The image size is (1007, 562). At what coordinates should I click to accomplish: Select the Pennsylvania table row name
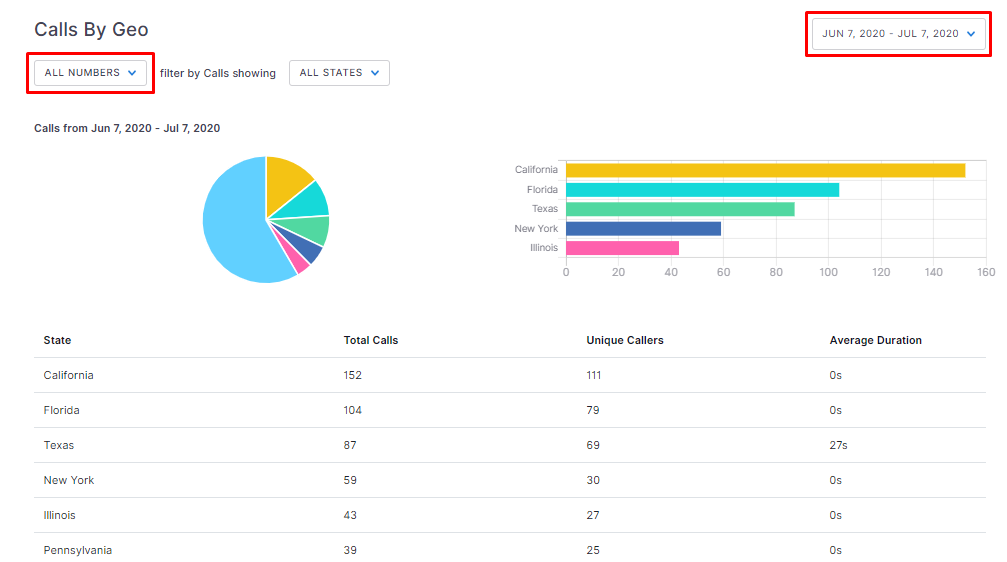78,550
